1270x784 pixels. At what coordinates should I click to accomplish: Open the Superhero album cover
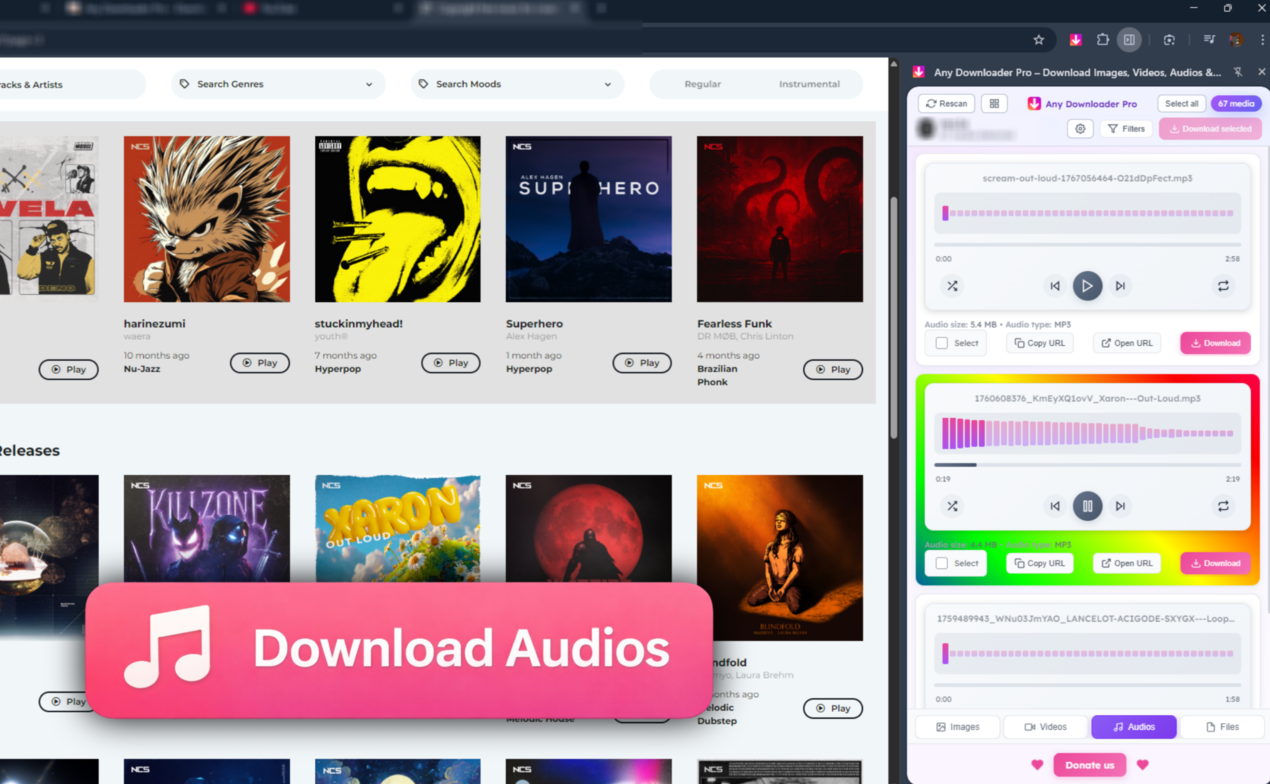pyautogui.click(x=589, y=219)
